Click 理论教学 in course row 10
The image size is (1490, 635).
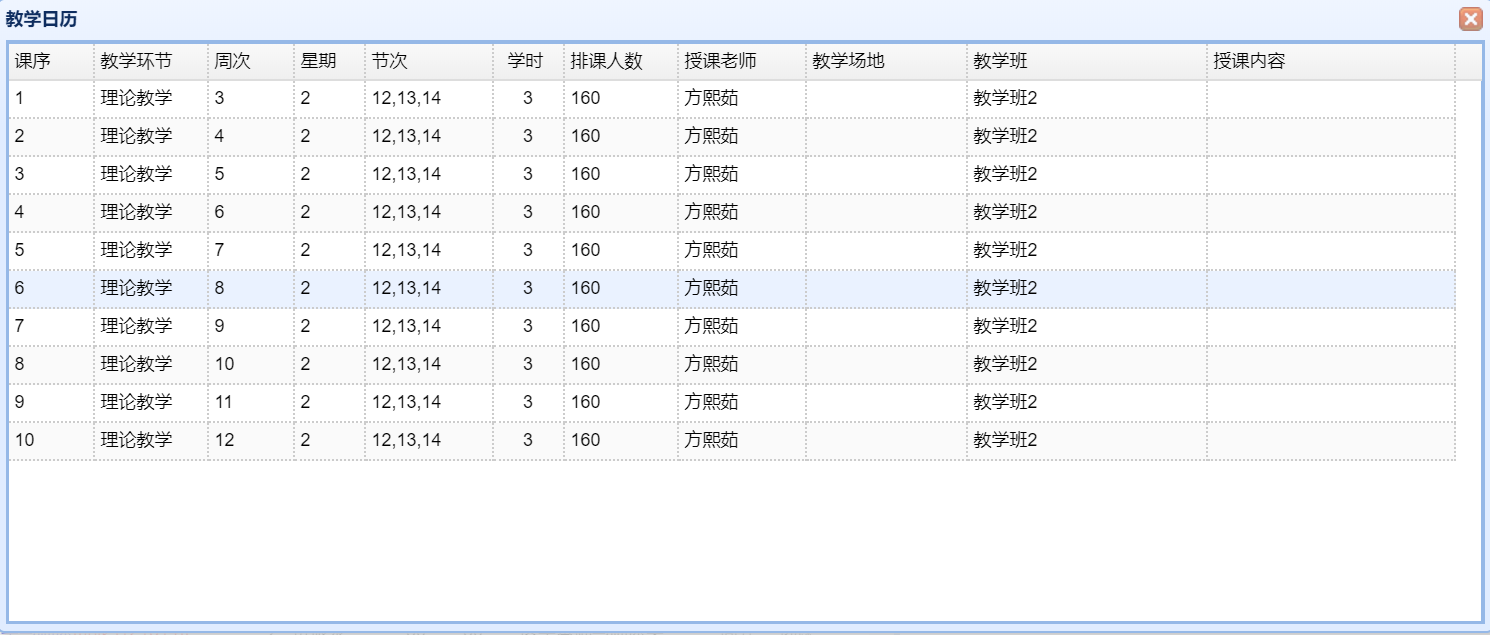[137, 440]
